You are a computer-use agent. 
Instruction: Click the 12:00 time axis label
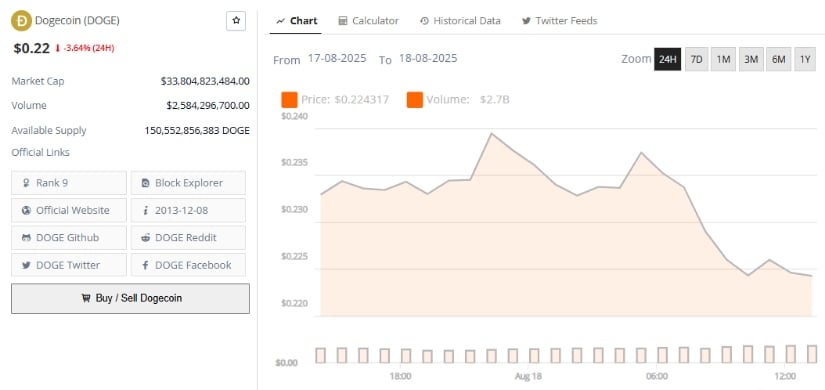[785, 376]
